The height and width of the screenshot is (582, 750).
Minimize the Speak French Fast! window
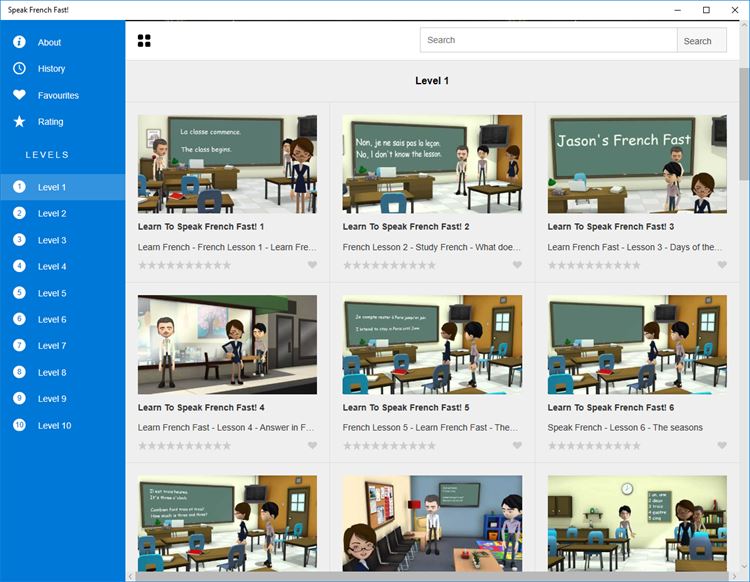point(677,10)
